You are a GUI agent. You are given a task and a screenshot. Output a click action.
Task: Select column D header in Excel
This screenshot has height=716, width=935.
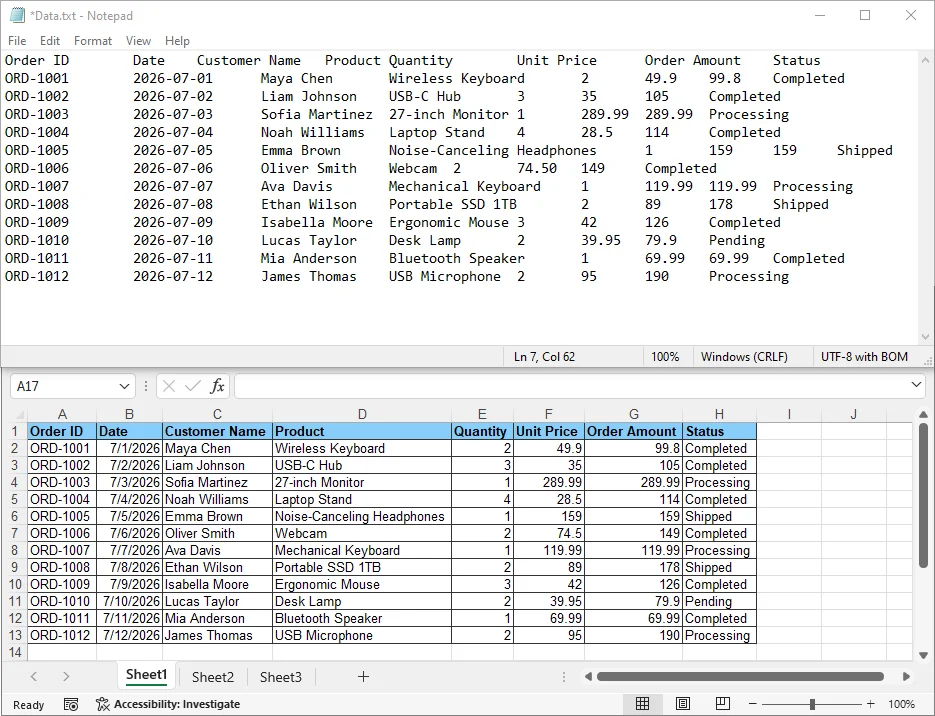[362, 414]
